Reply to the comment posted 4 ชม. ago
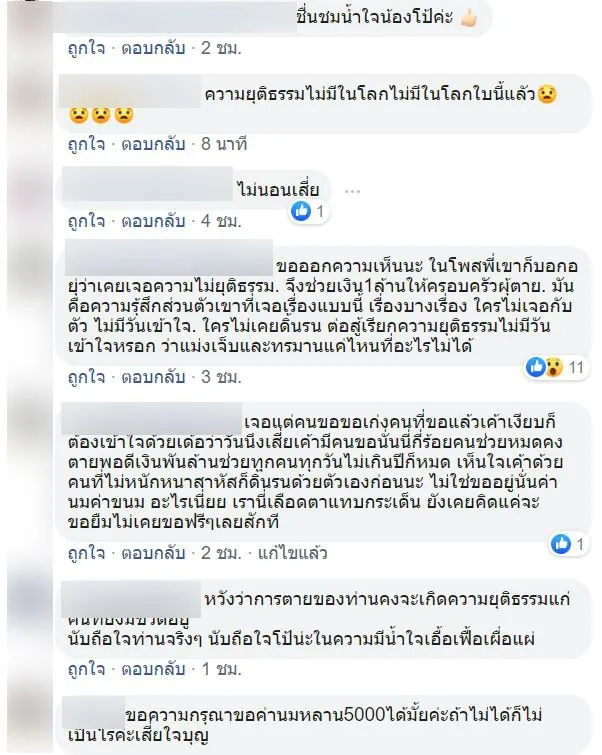Image resolution: width=602 pixels, height=755 pixels. point(153,221)
